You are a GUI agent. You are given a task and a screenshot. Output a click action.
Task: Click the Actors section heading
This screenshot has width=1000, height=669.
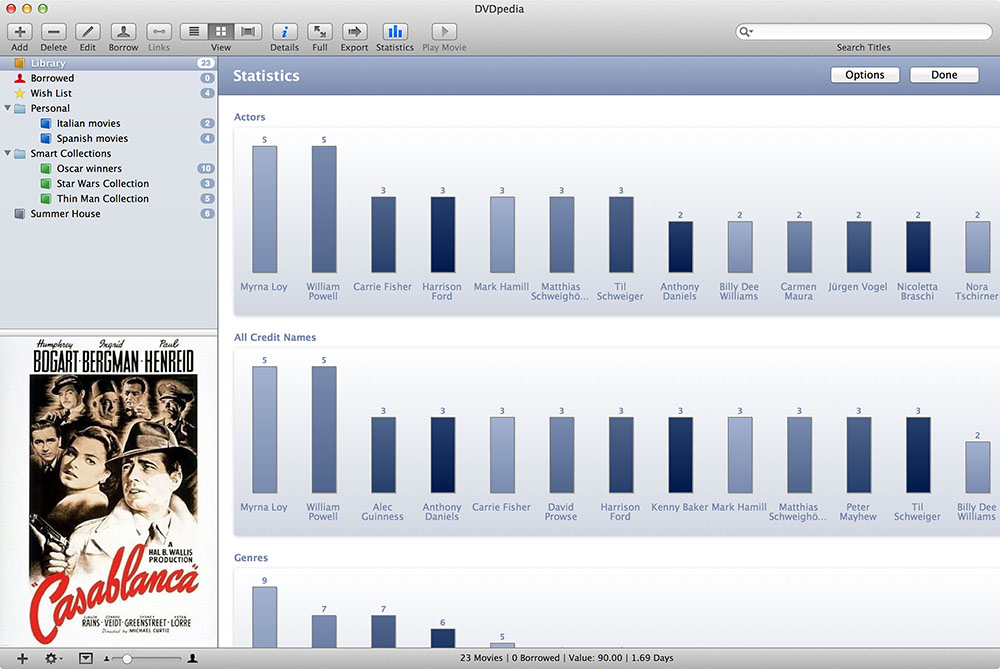tap(249, 117)
